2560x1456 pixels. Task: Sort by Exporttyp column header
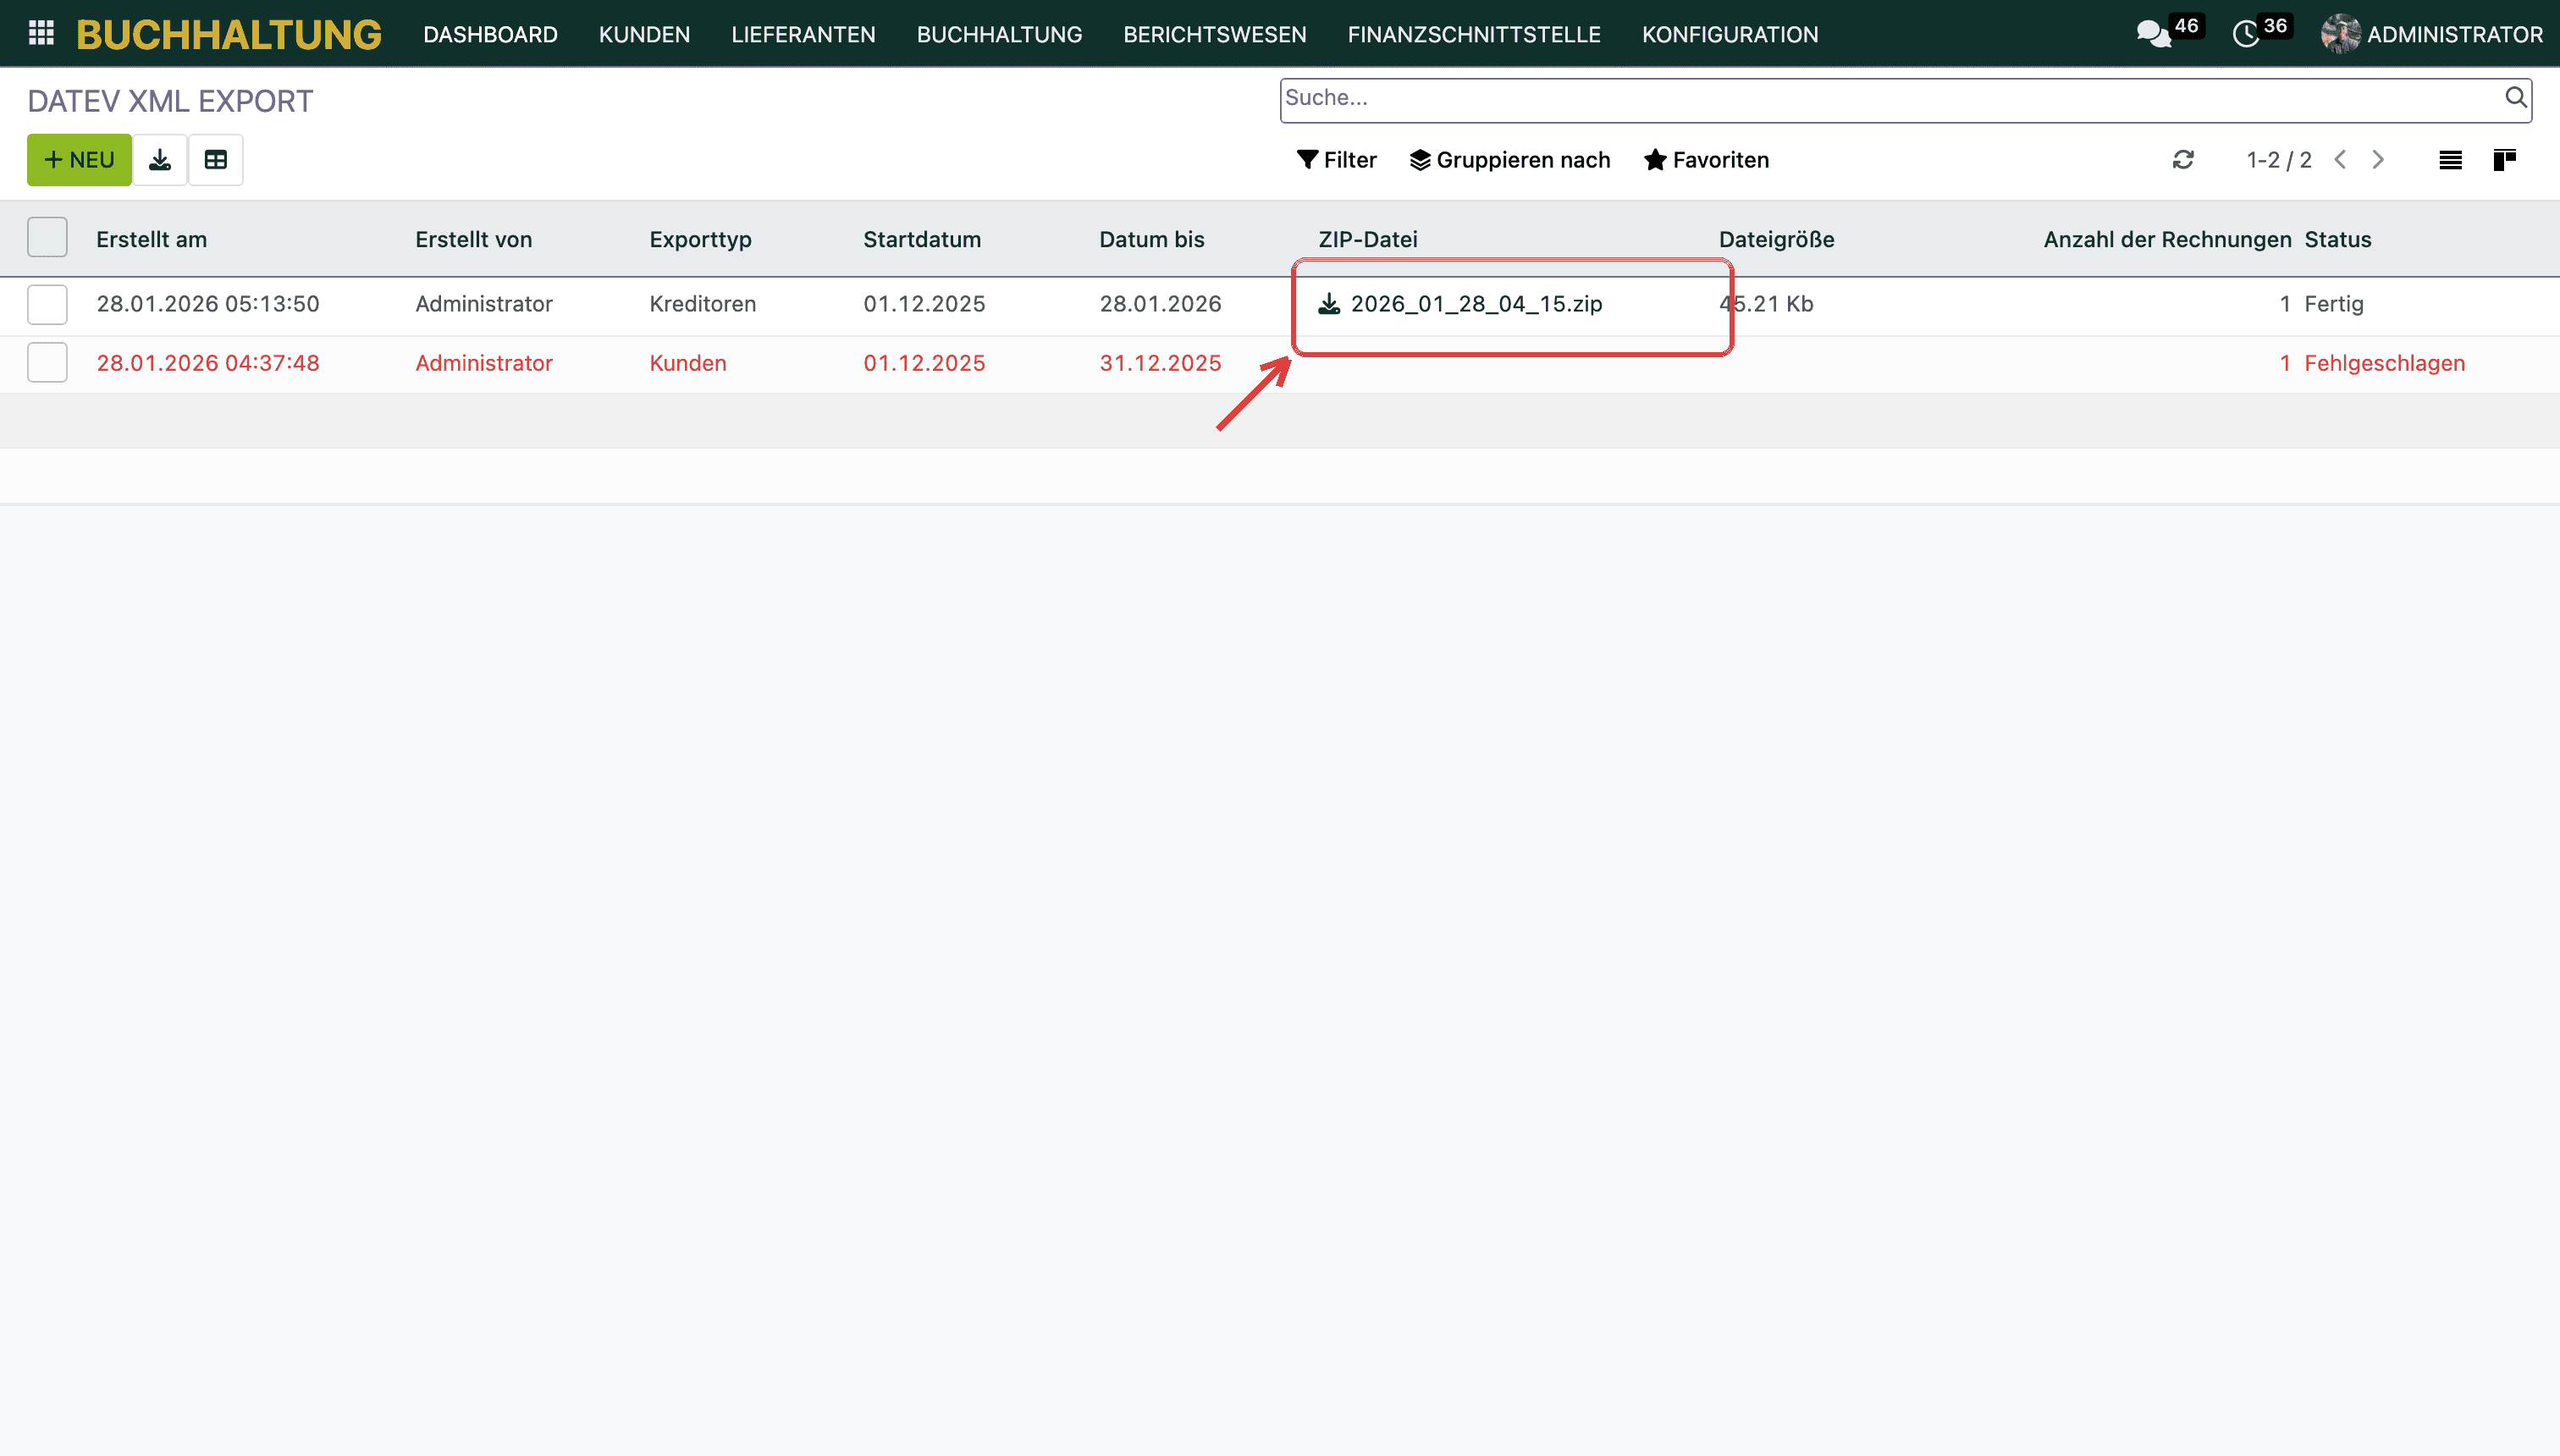(x=700, y=239)
